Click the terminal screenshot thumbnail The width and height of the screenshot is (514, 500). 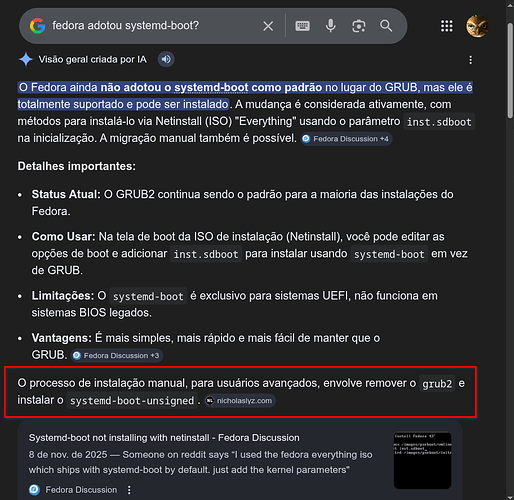pos(422,461)
